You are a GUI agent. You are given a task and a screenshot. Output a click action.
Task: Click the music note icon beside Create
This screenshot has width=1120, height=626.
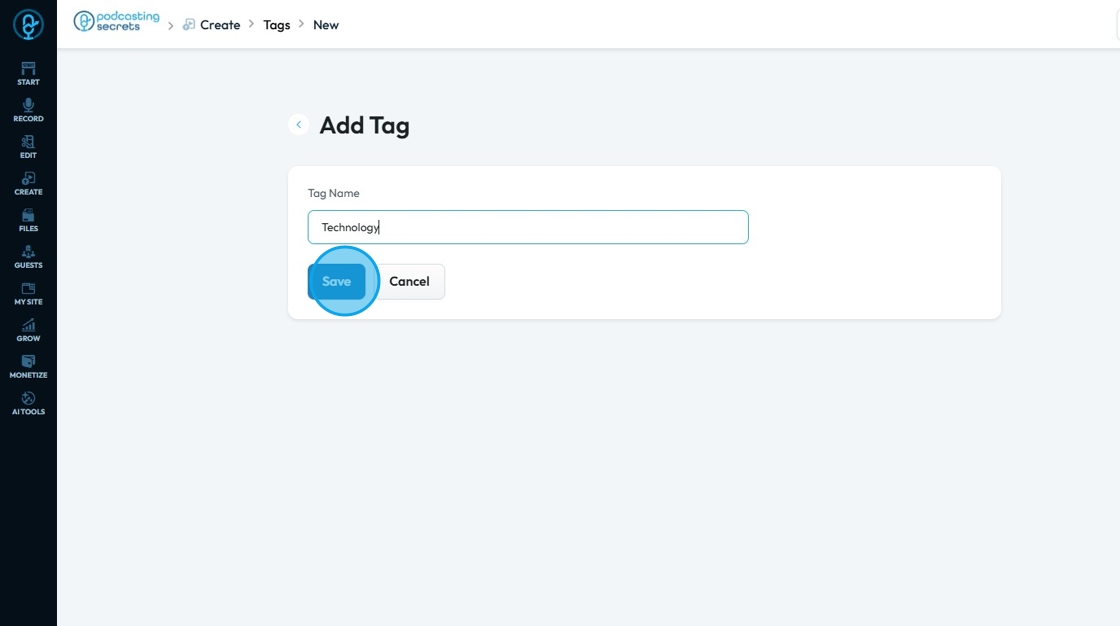(189, 25)
